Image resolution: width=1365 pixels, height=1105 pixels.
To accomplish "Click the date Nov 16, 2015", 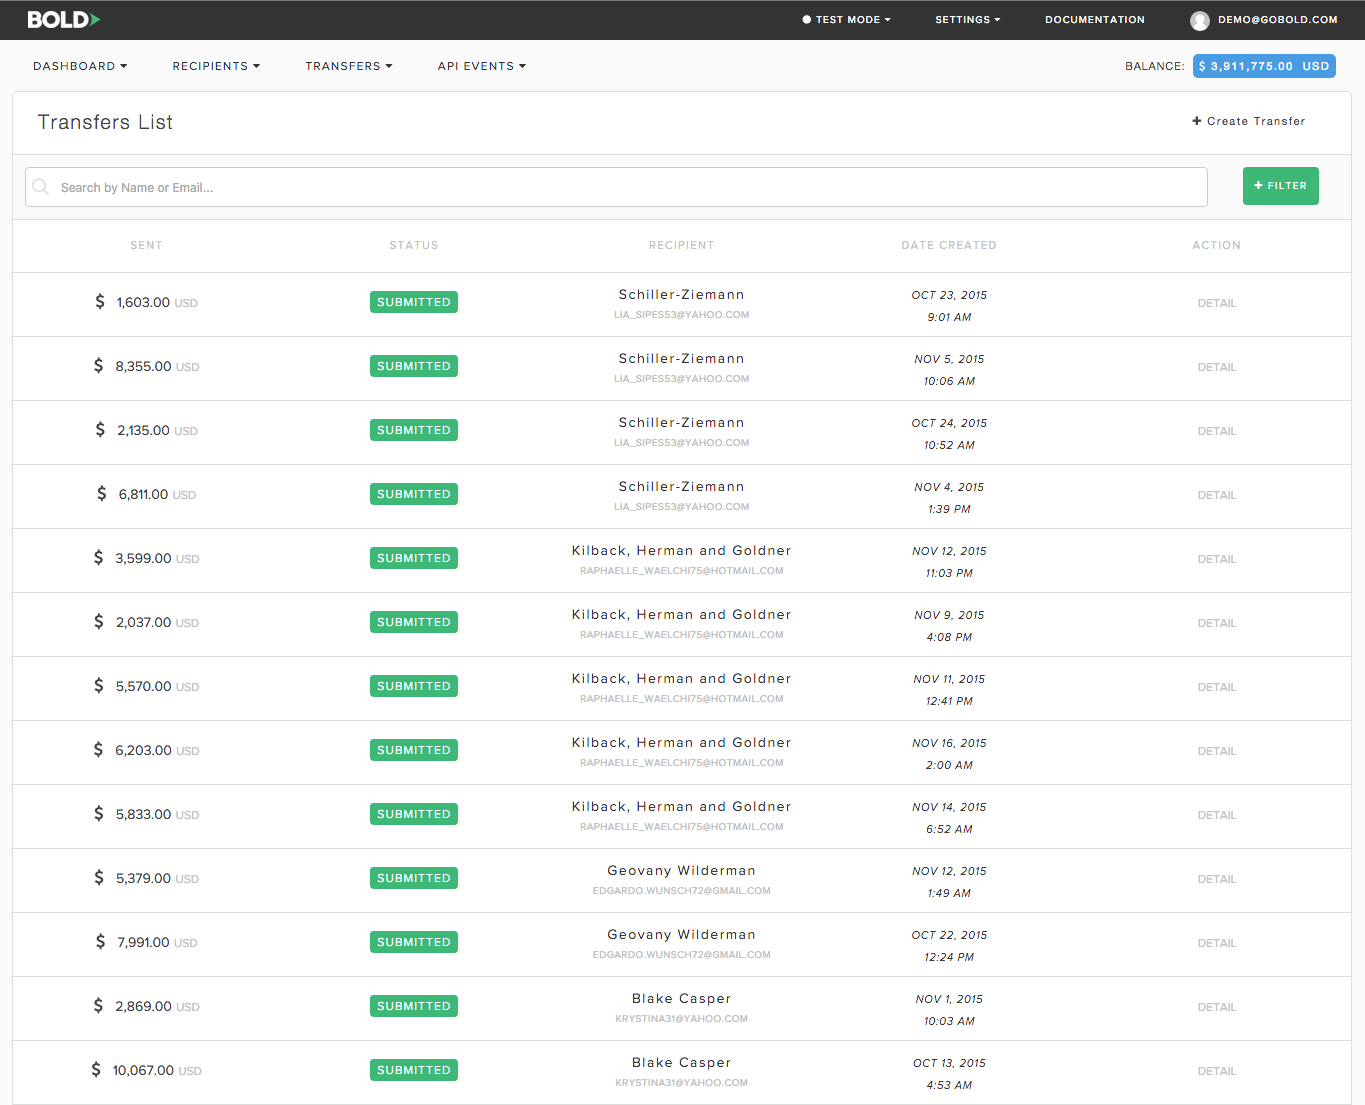I will click(x=949, y=743).
